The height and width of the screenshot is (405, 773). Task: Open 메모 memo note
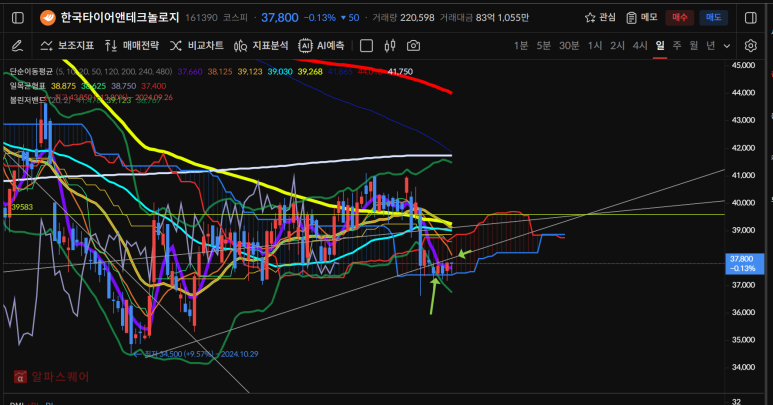pos(642,18)
